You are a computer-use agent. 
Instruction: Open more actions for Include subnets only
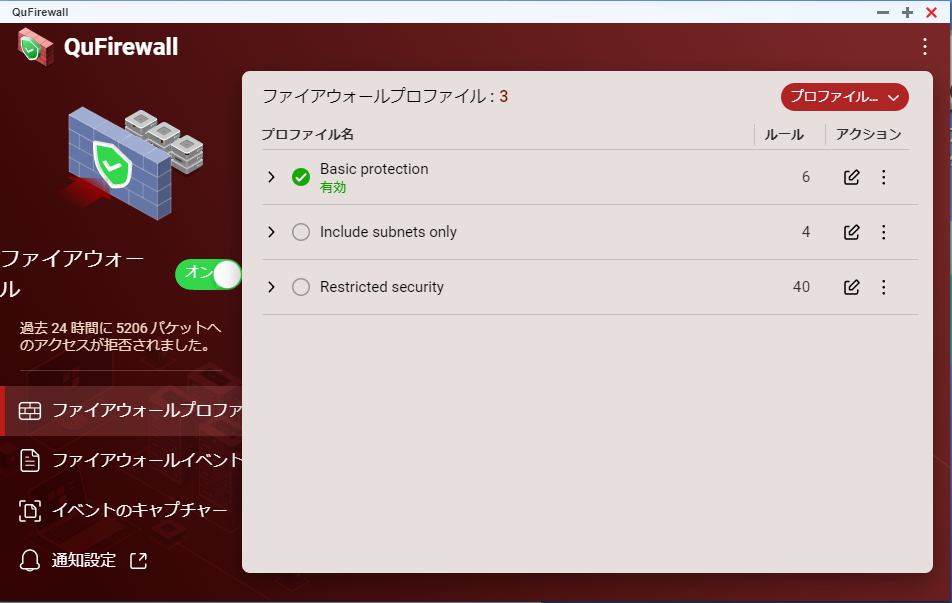tap(884, 232)
